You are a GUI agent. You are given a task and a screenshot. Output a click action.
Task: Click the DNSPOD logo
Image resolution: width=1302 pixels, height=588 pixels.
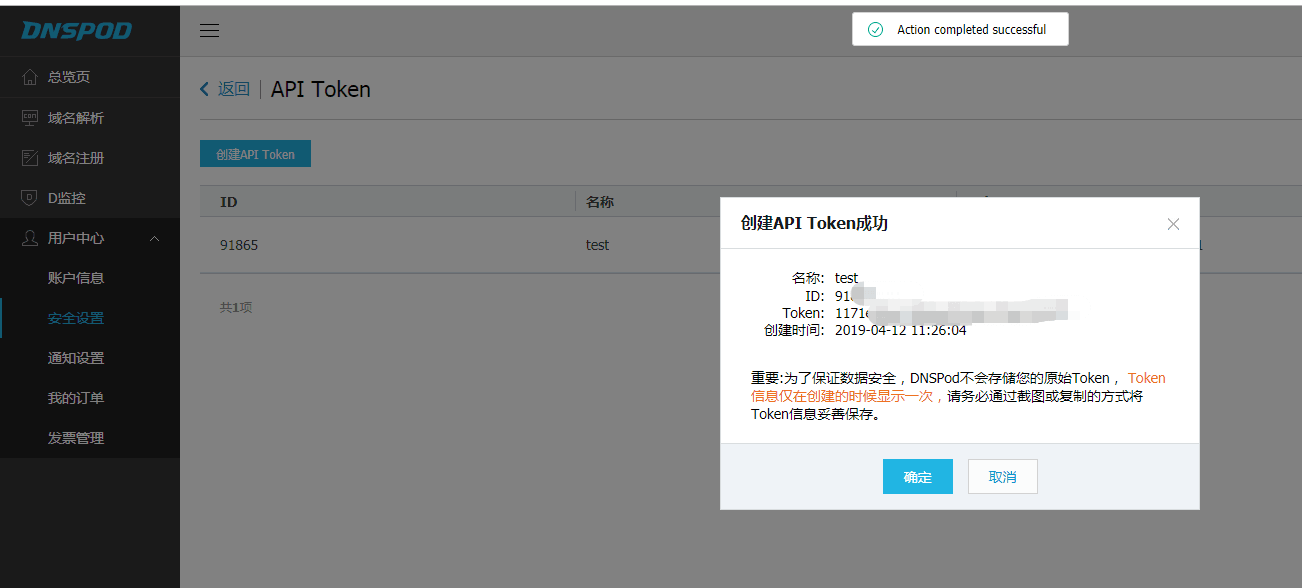tap(76, 30)
